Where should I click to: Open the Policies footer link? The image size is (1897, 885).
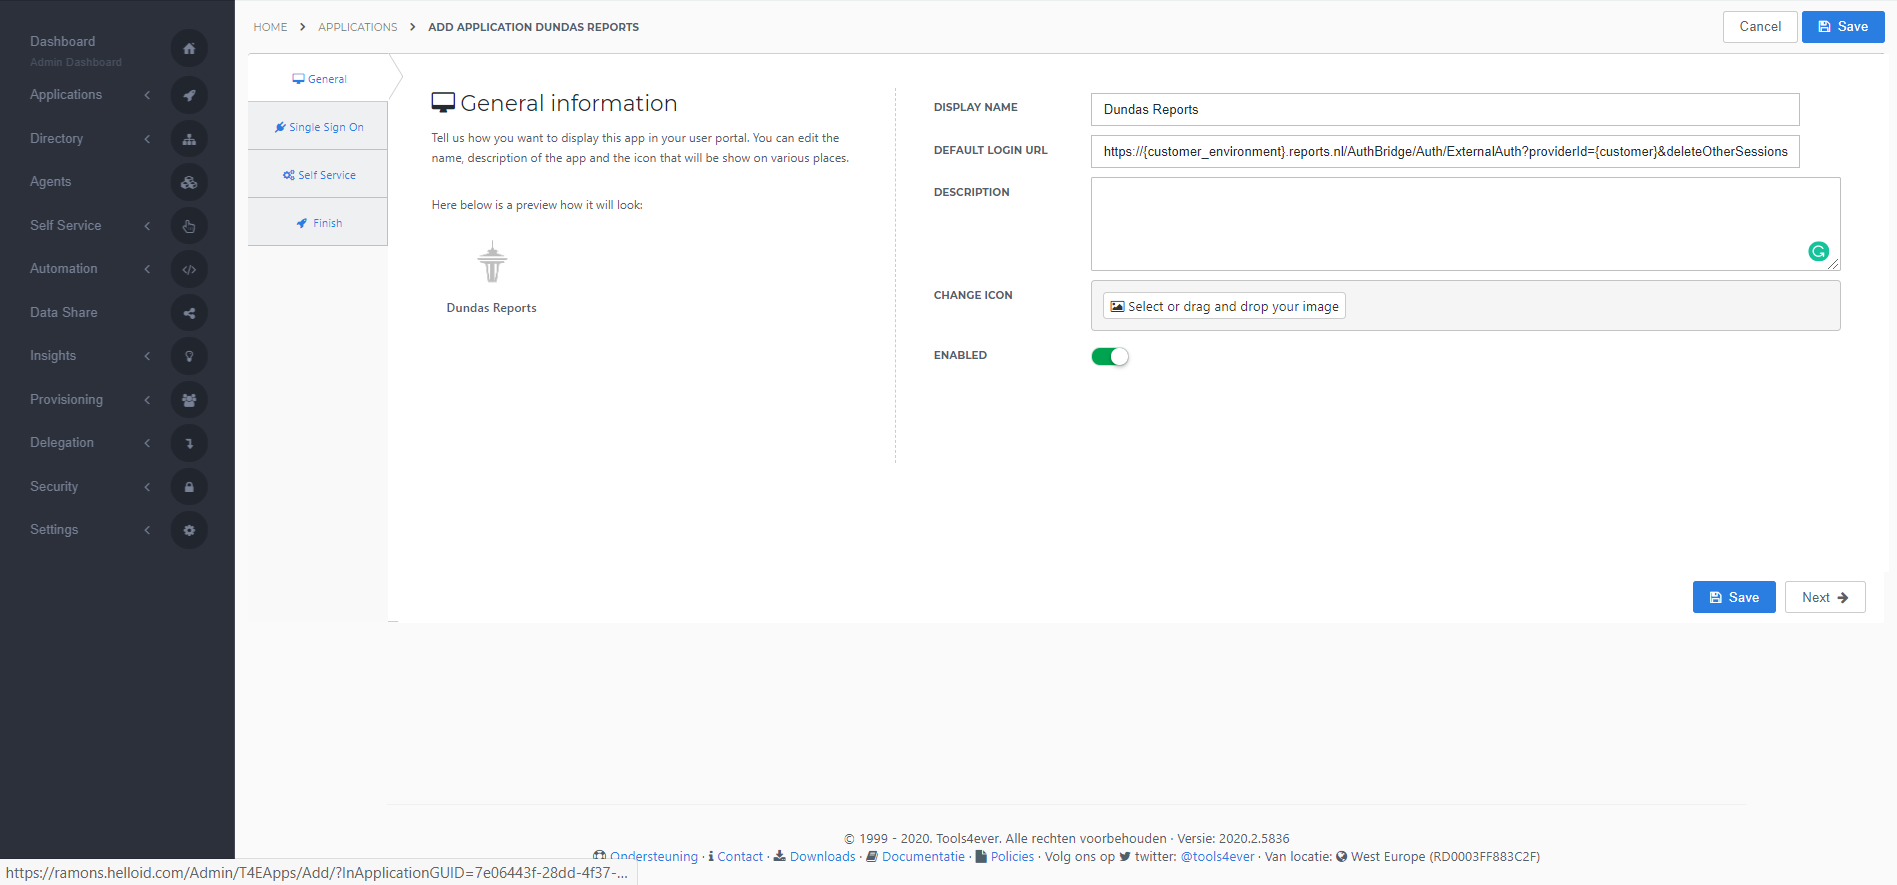1012,857
